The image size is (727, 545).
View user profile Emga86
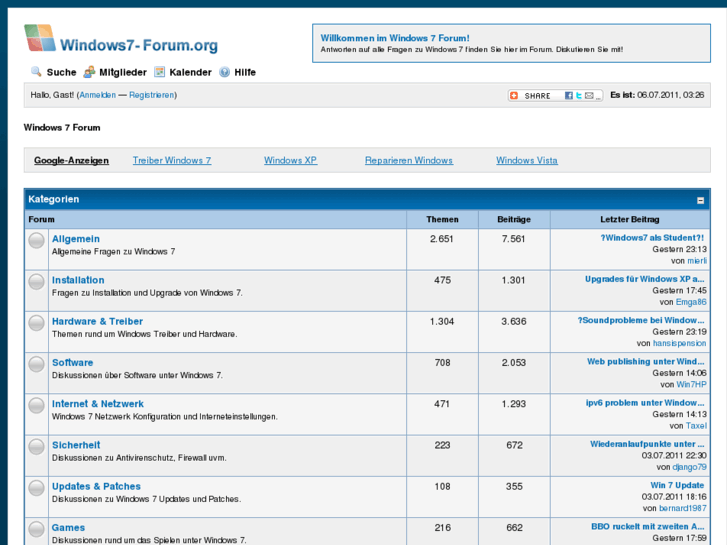(691, 302)
